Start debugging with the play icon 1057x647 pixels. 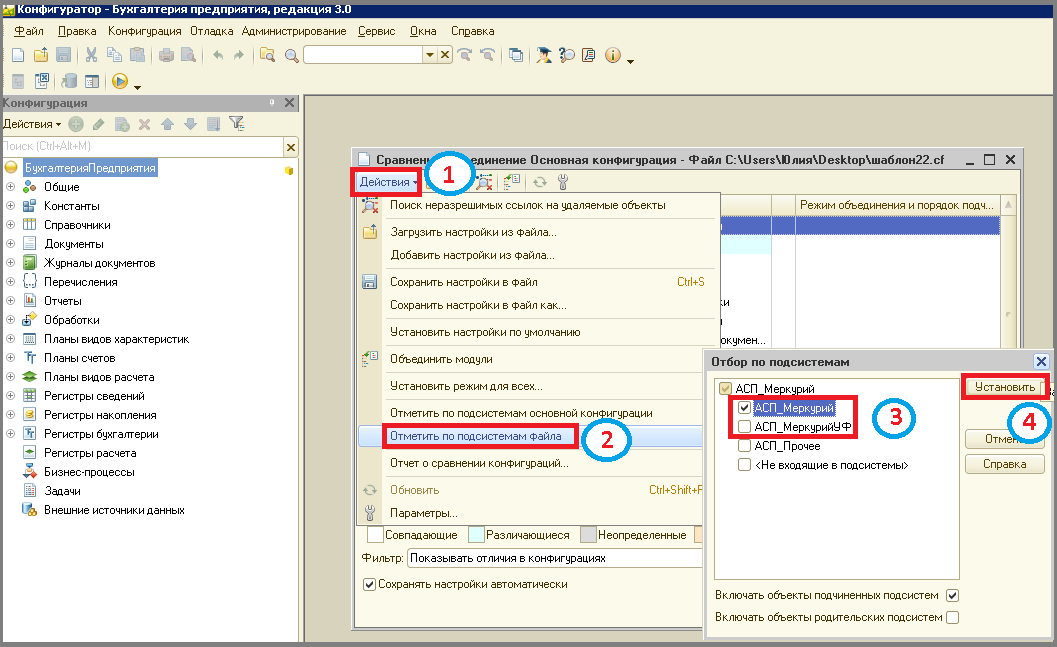coord(120,82)
